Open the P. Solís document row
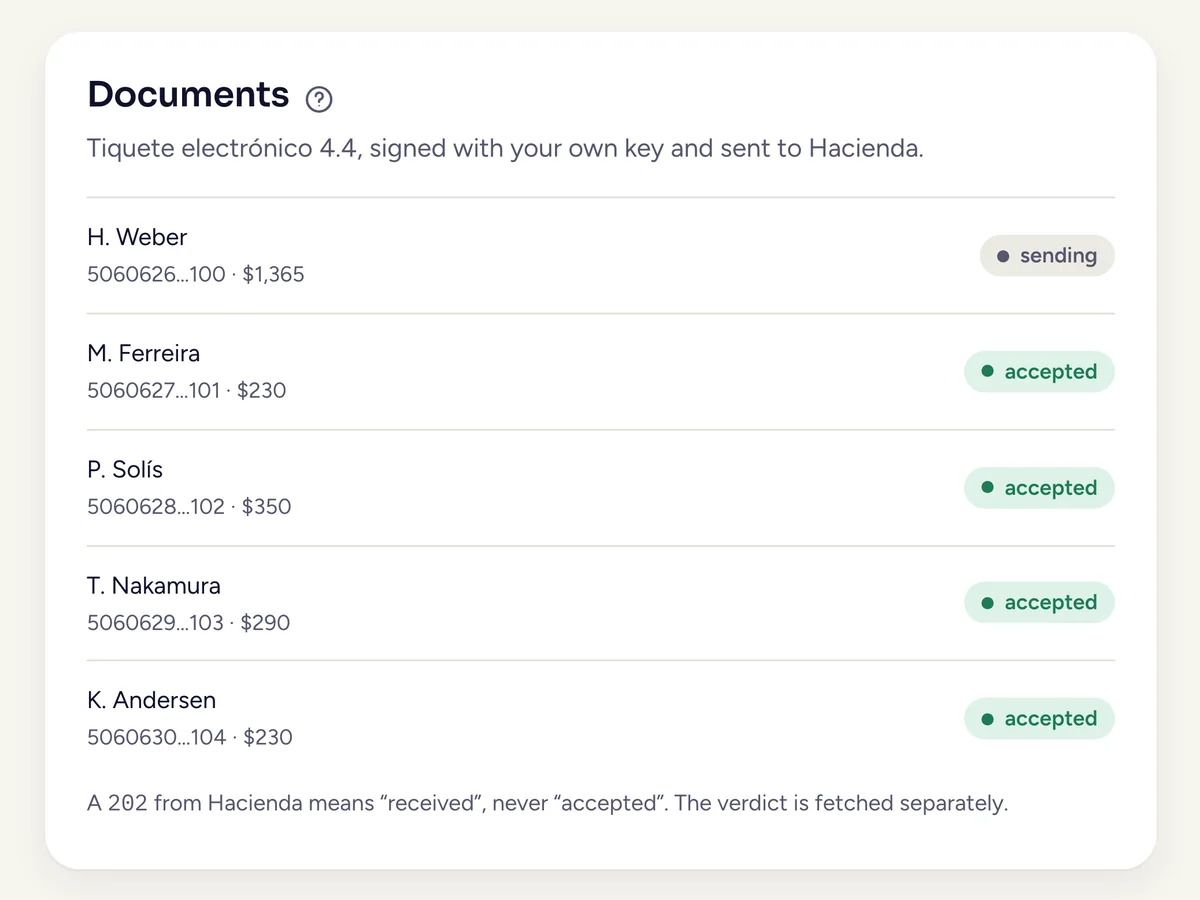 click(600, 488)
